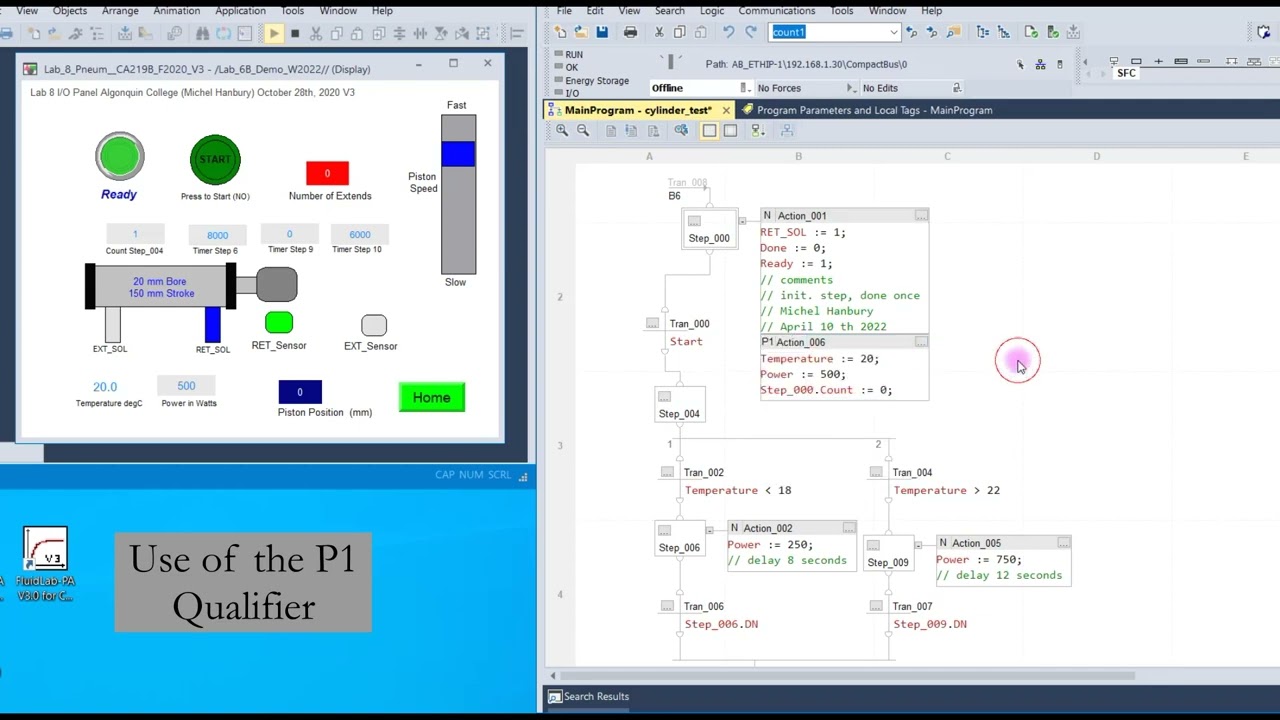
Task: Click the Test Display play icon
Action: pos(273,33)
